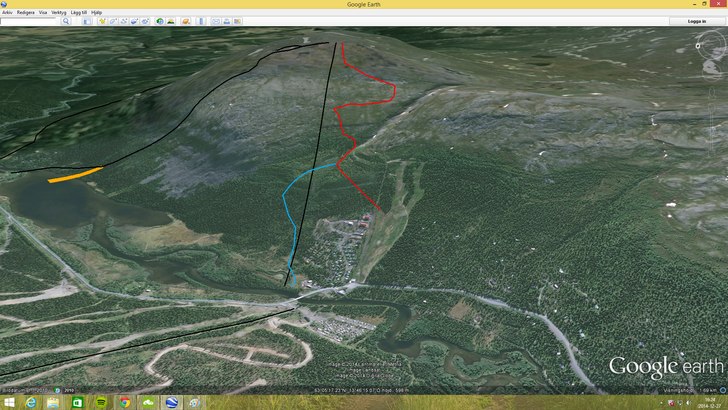Click the Print icon in toolbar

(226, 20)
